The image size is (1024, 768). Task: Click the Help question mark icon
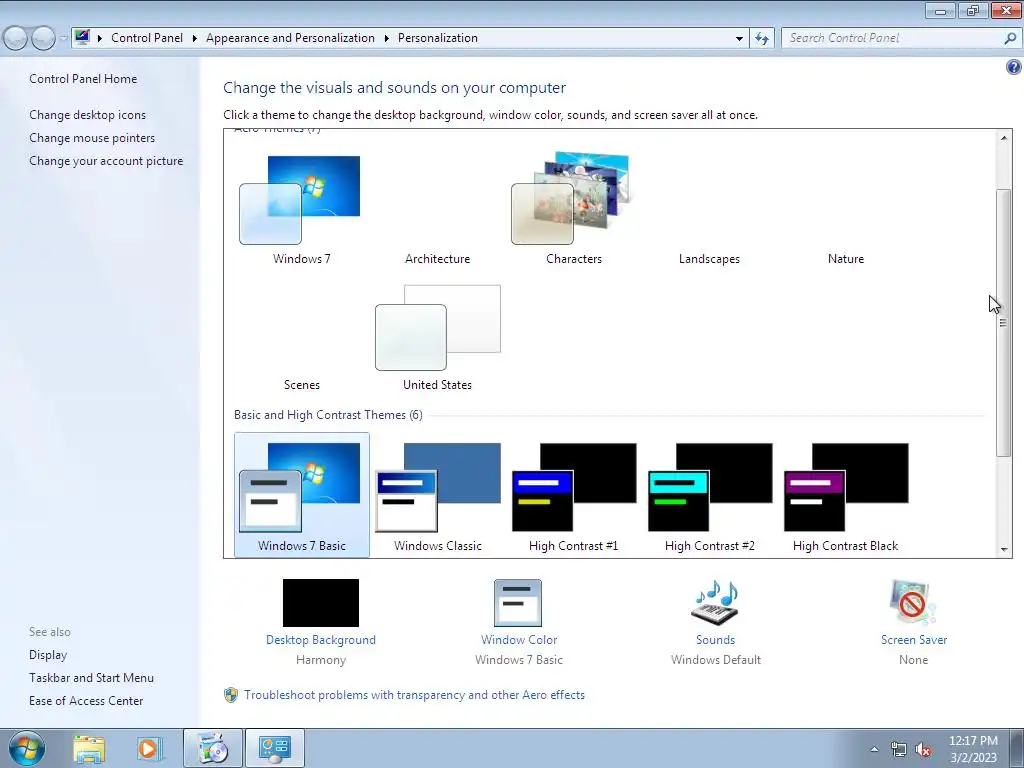click(x=1014, y=67)
